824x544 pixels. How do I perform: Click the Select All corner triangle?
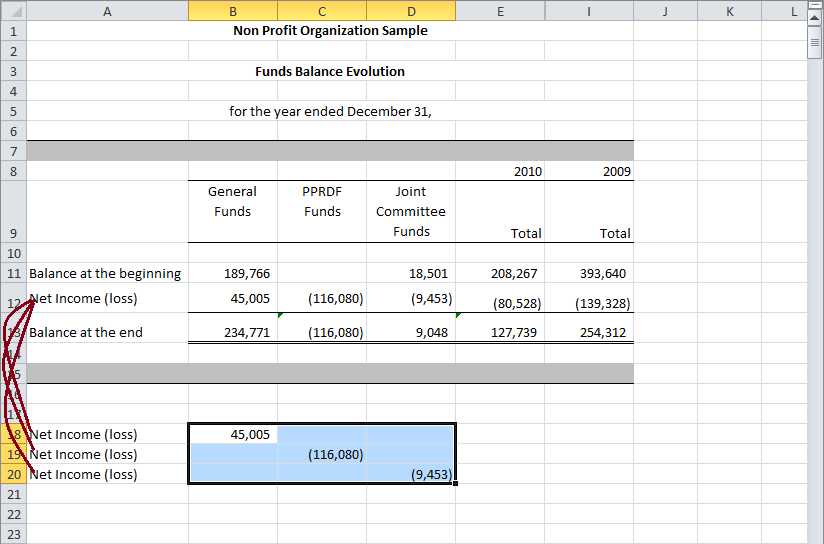(14, 11)
